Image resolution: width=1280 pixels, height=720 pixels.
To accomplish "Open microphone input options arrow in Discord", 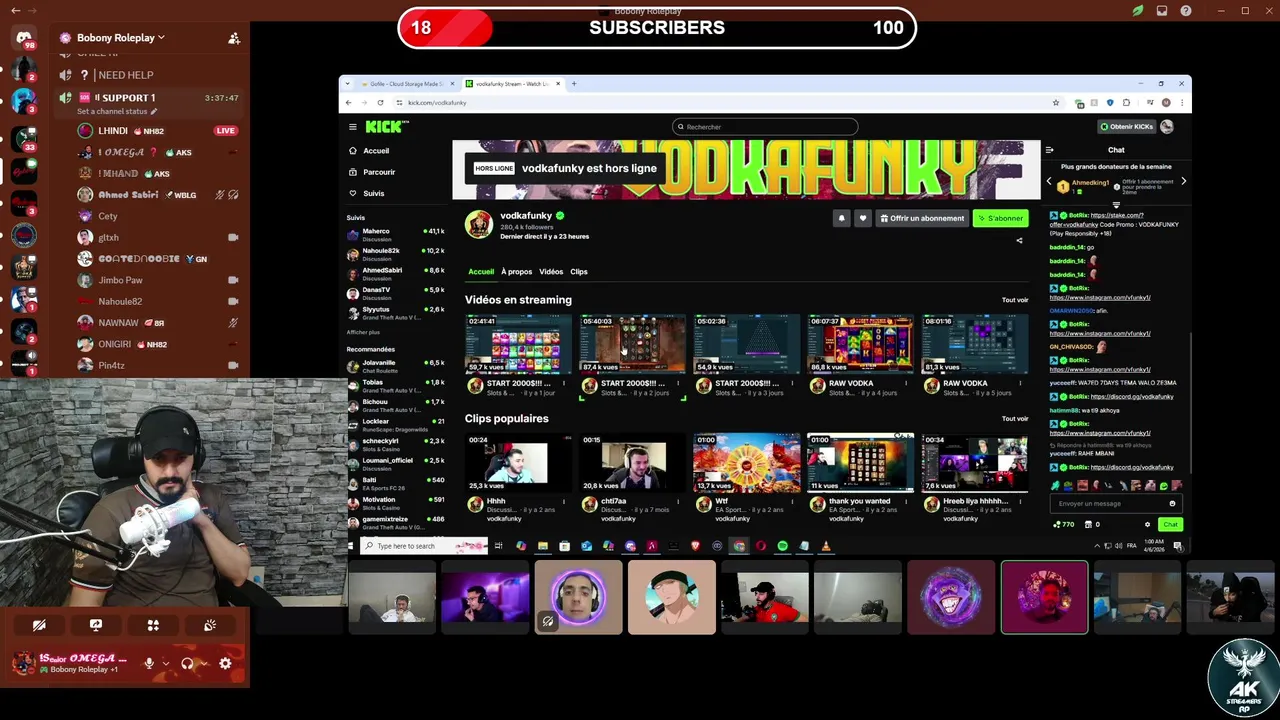I will [x=165, y=663].
